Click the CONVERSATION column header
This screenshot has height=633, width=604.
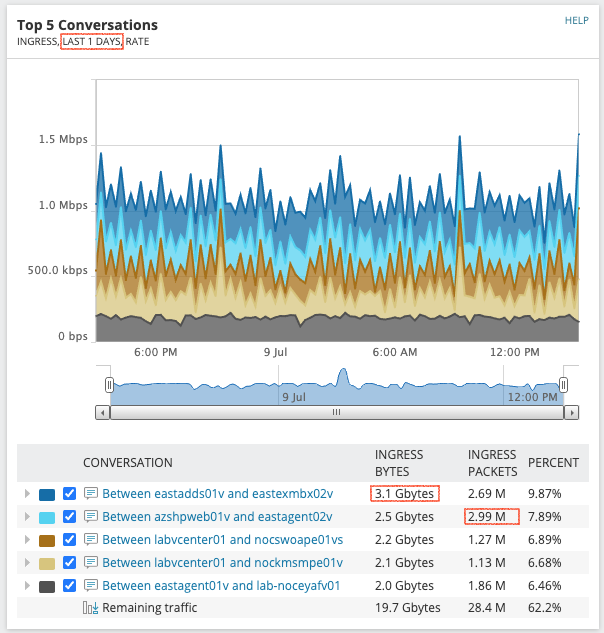coord(128,463)
